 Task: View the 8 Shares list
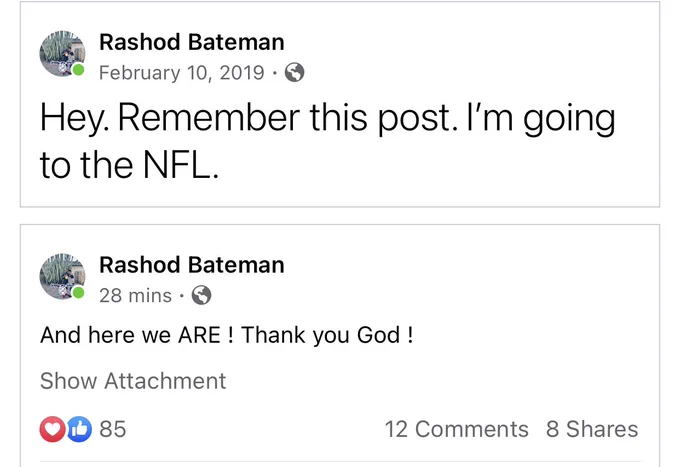coord(592,429)
